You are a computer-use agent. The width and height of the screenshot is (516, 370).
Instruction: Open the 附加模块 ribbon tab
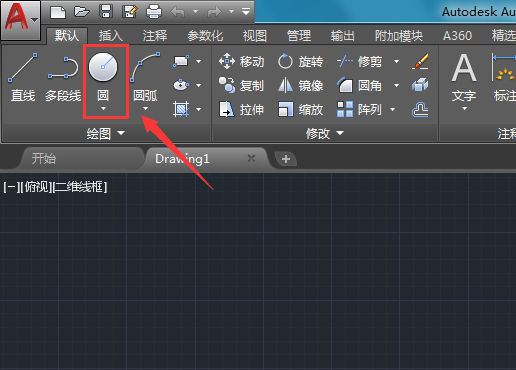coord(399,35)
